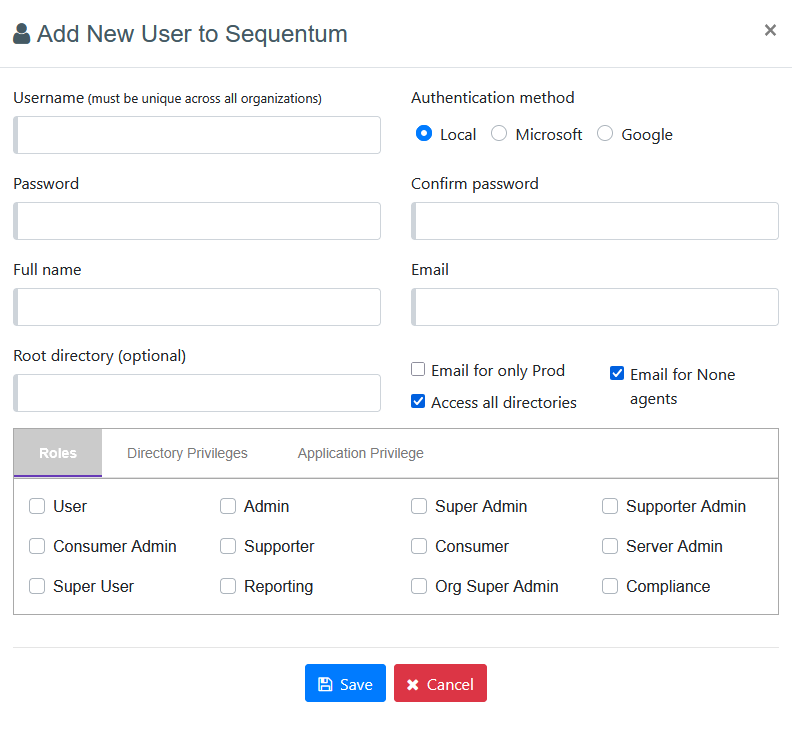Check the Reporting role
792x731 pixels.
click(228, 586)
